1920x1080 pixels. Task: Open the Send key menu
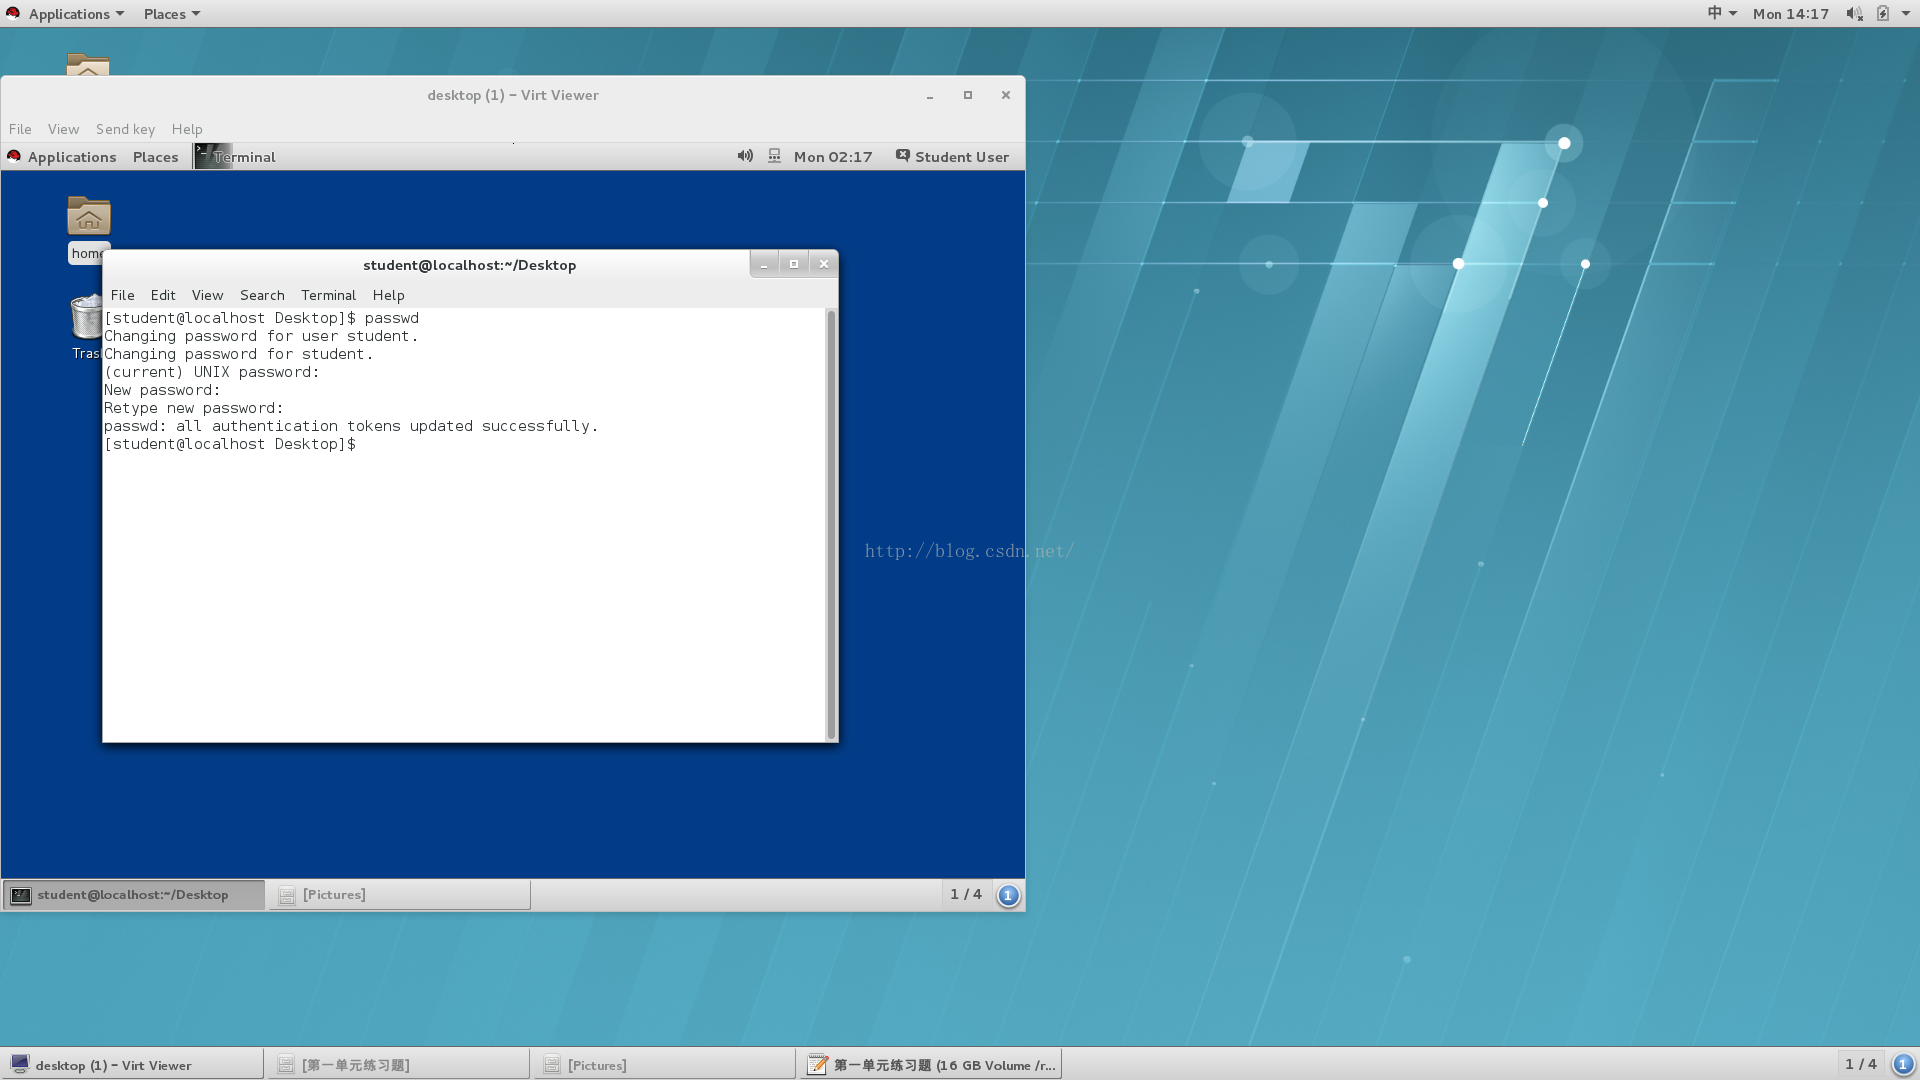[x=125, y=129]
